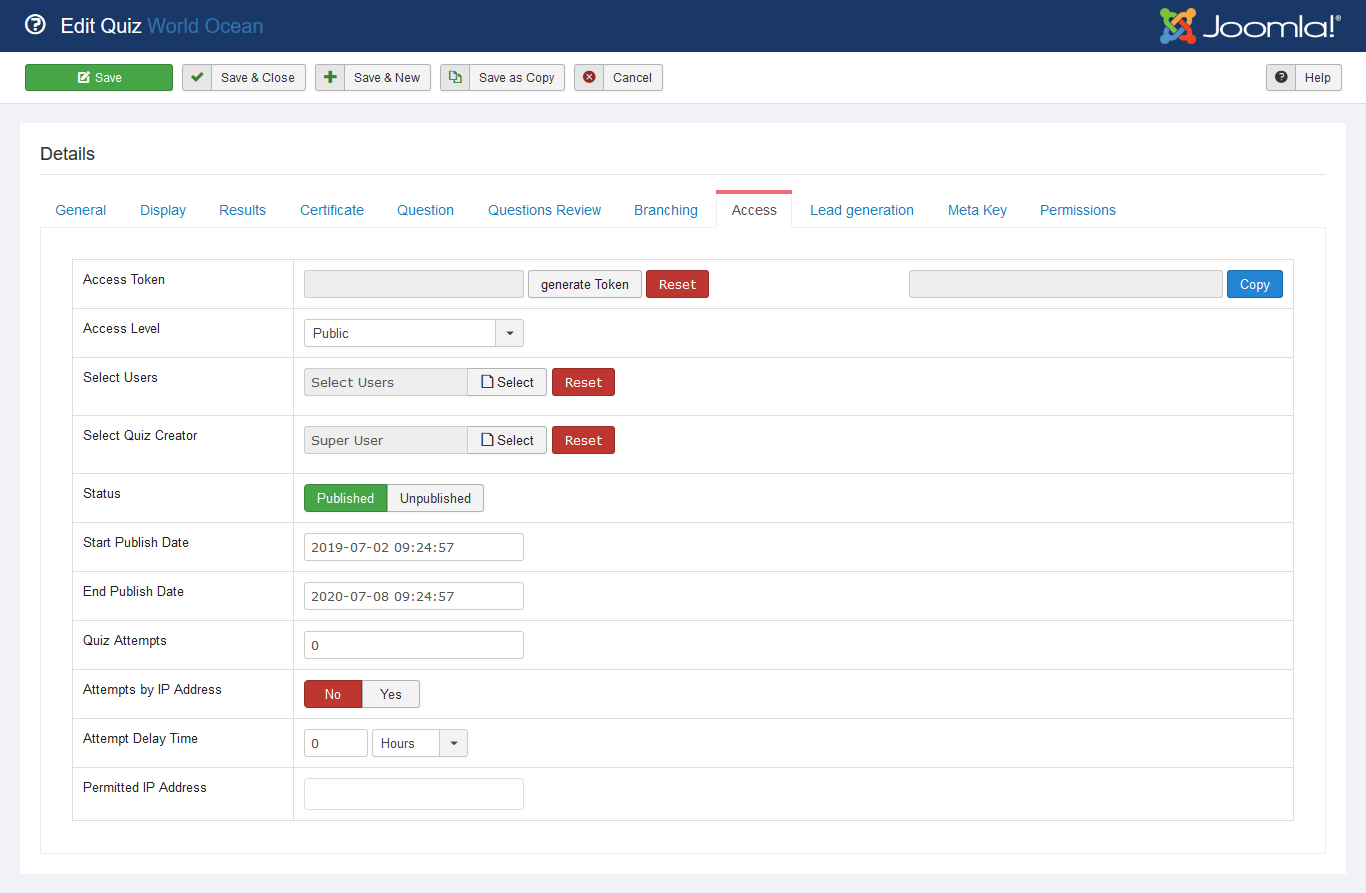
Task: Click the red Cancel icon
Action: [589, 78]
